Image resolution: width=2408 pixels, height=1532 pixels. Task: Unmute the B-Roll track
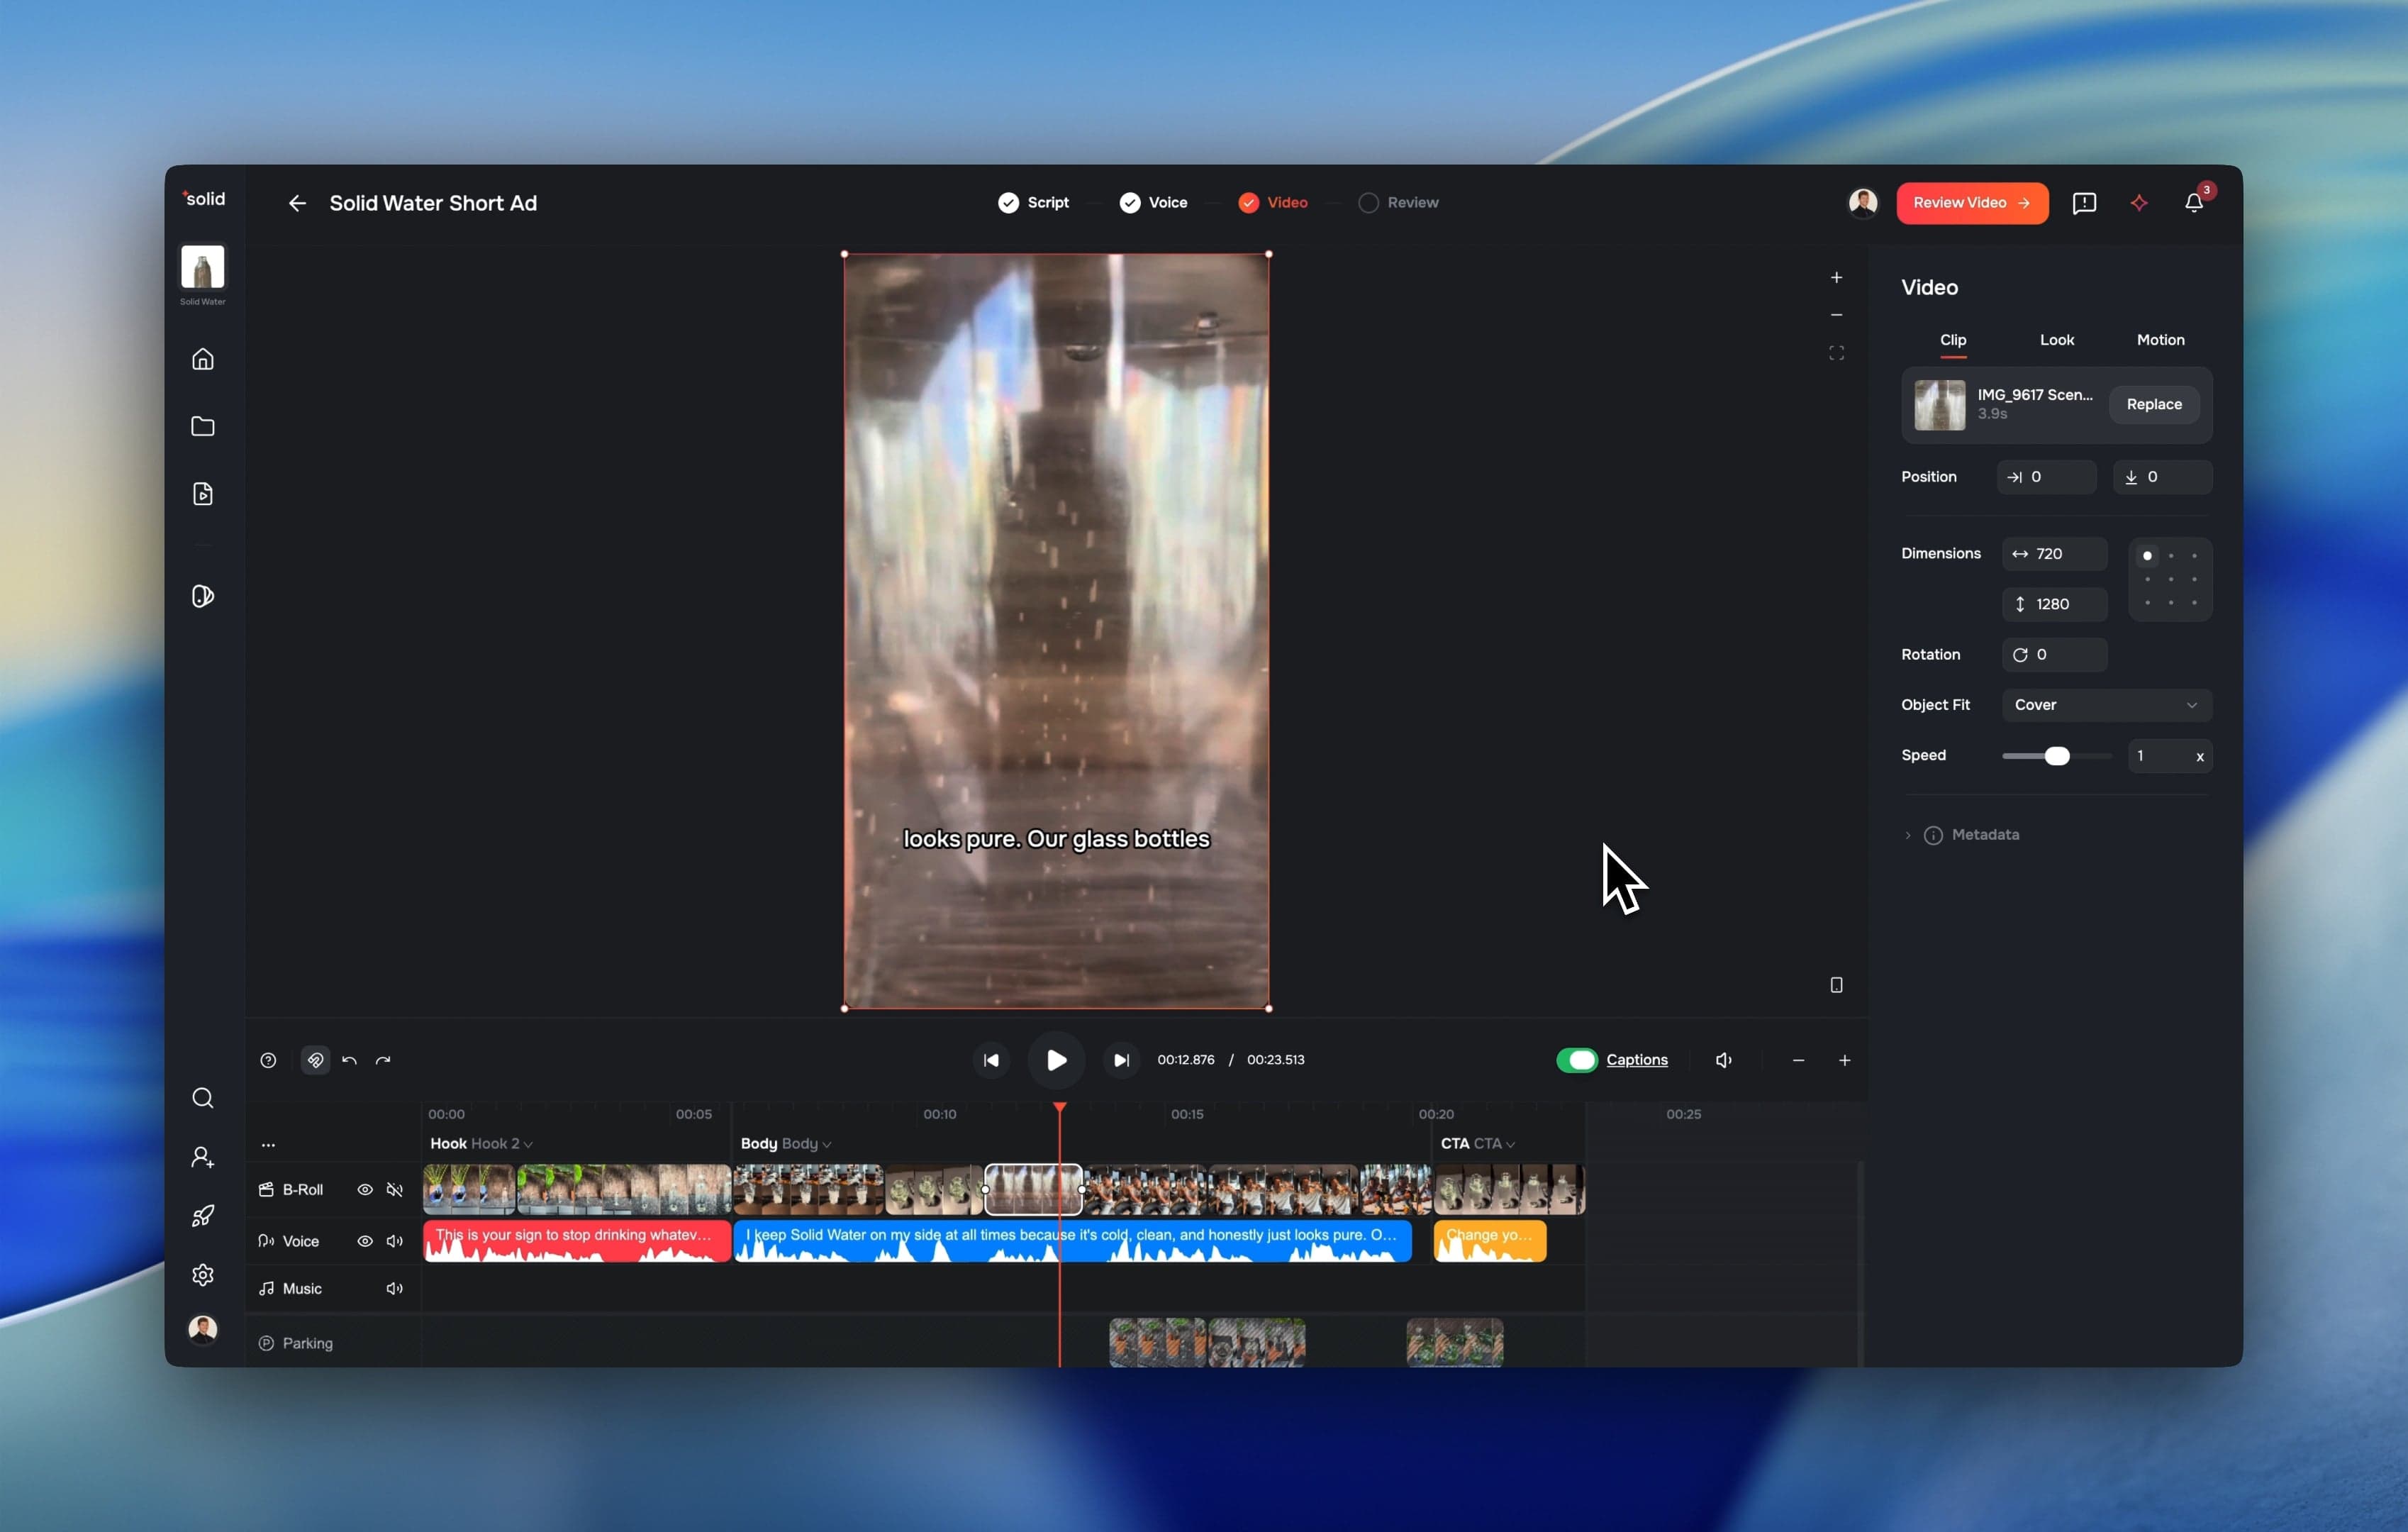click(395, 1190)
